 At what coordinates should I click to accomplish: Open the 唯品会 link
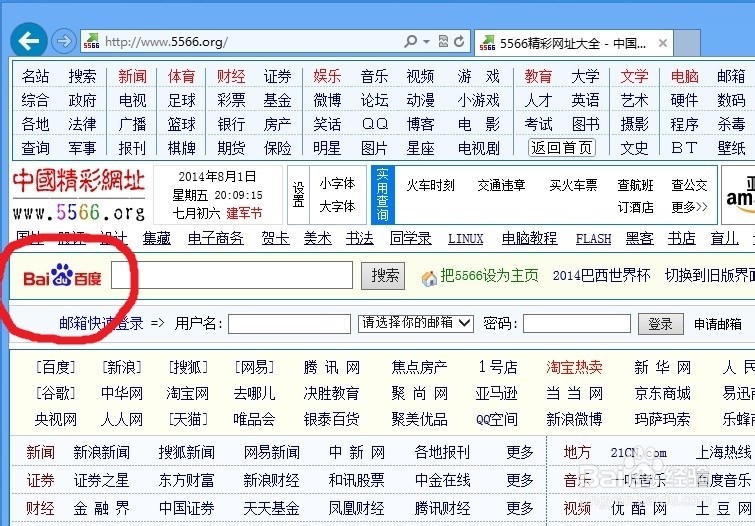[x=254, y=419]
